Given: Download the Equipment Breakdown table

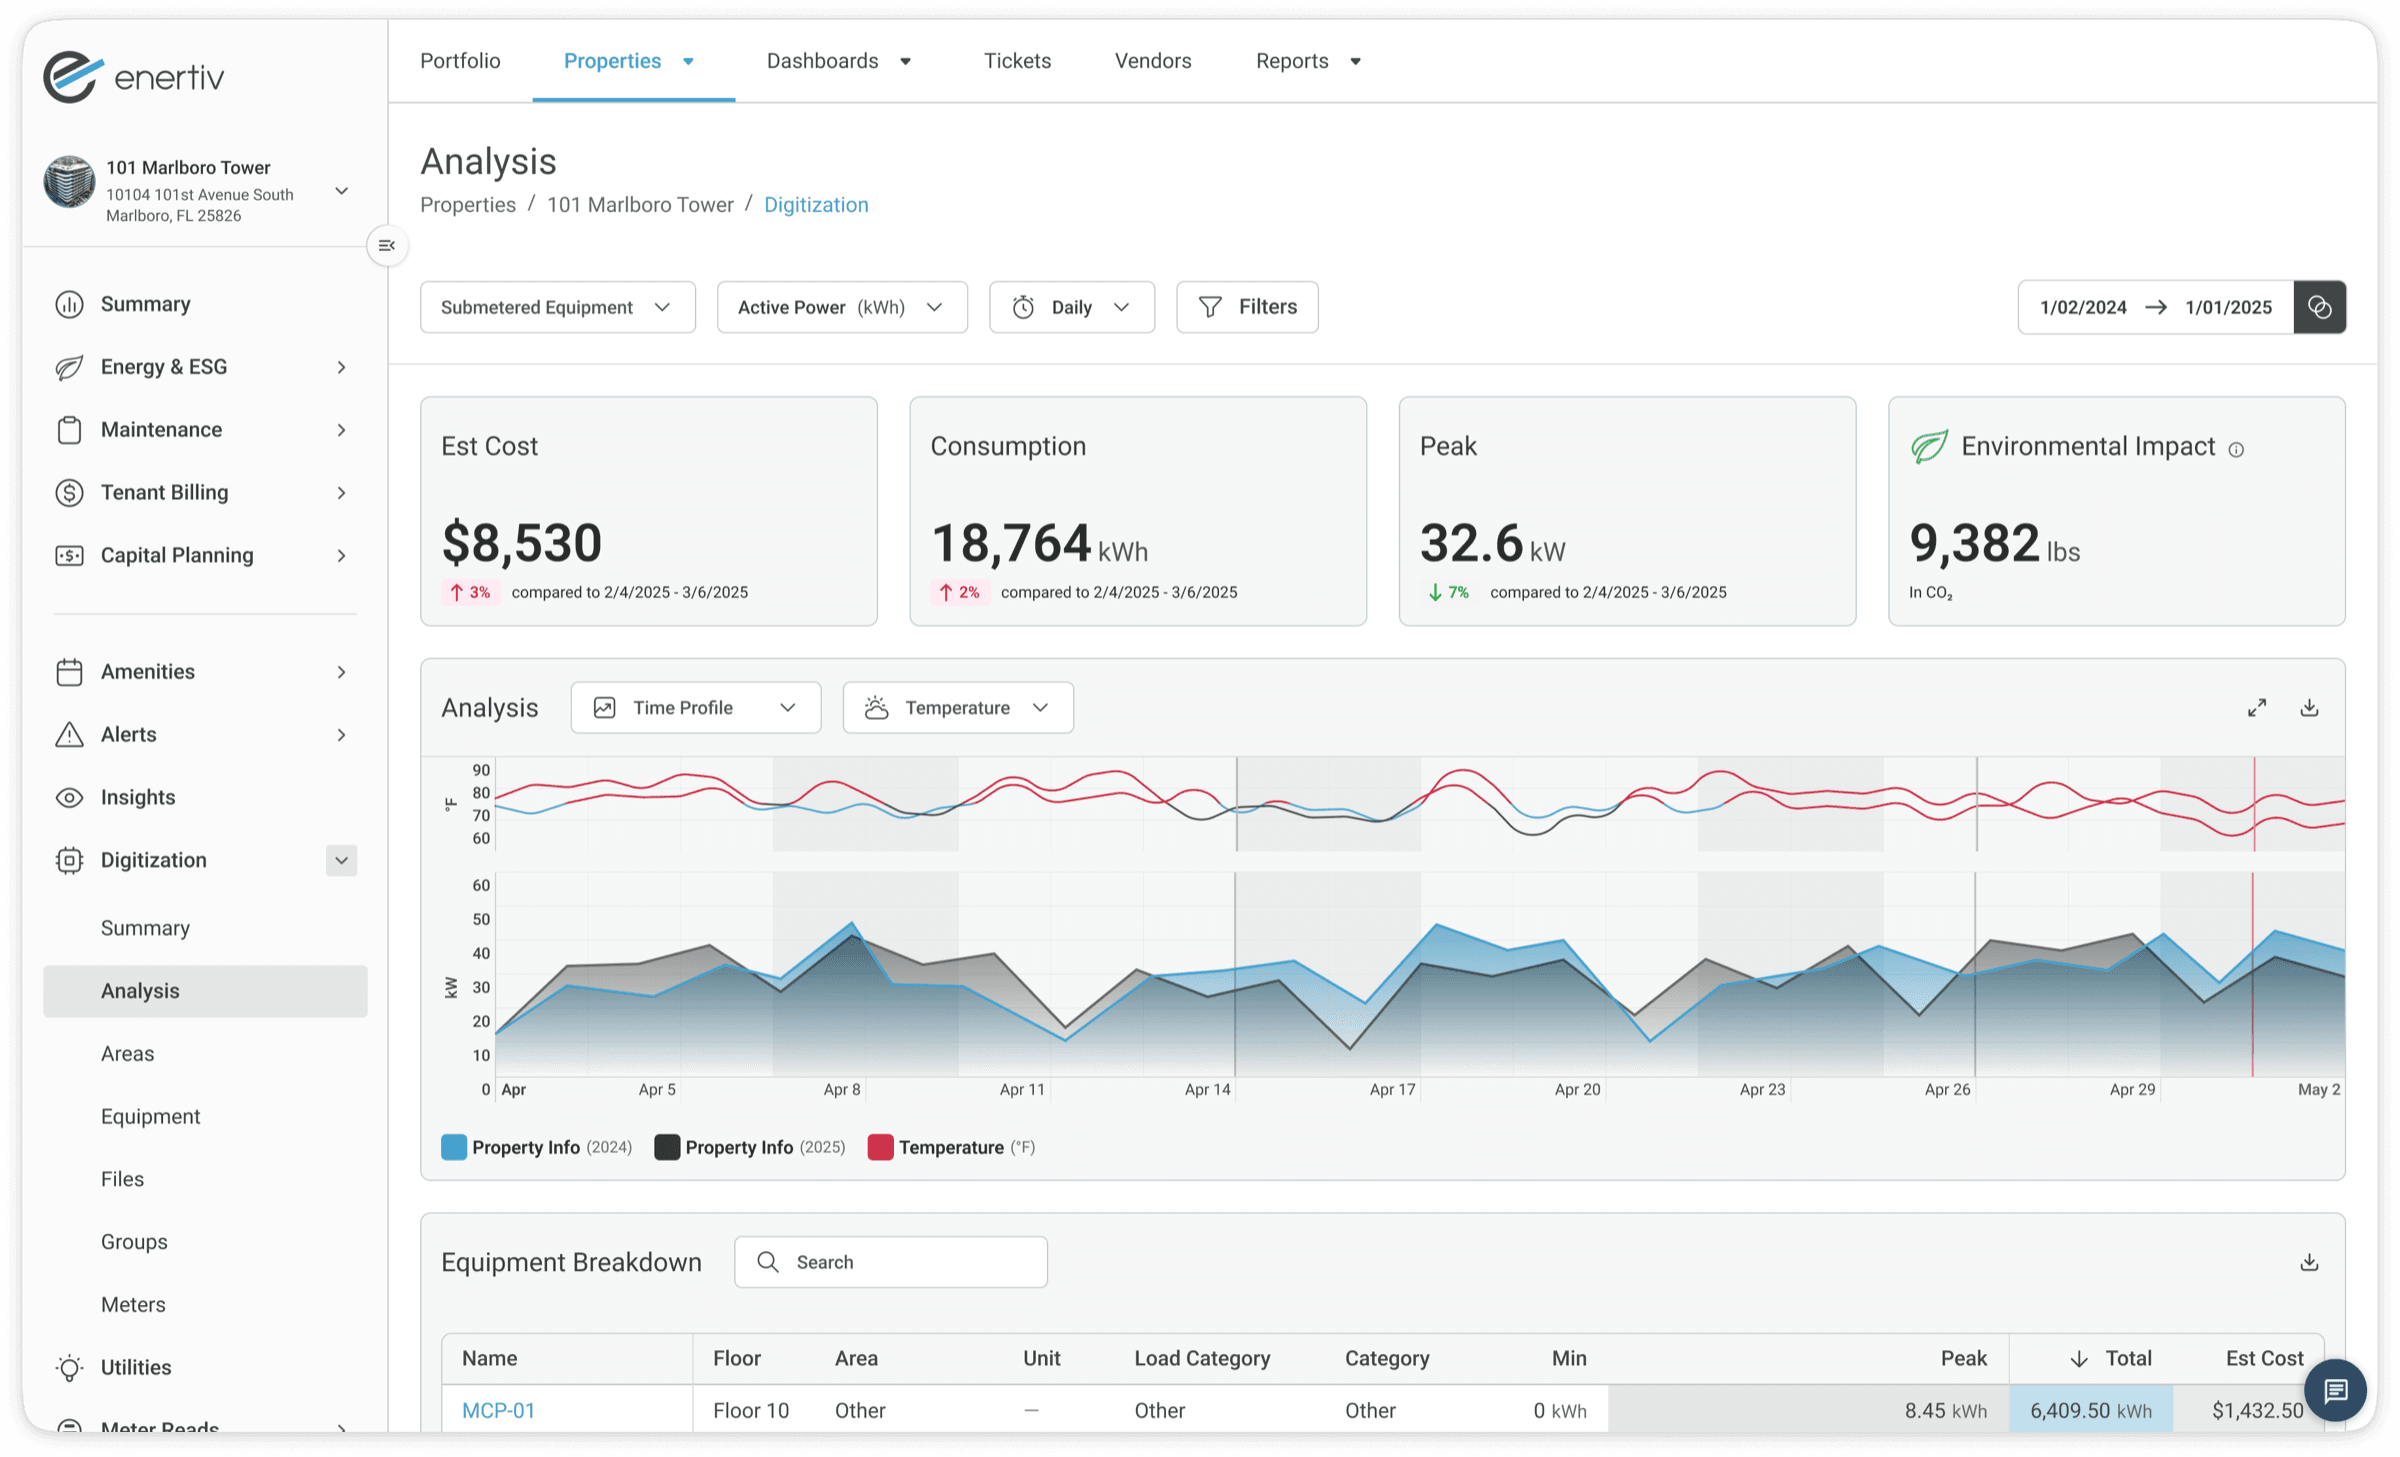Looking at the screenshot, I should pyautogui.click(x=2309, y=1262).
